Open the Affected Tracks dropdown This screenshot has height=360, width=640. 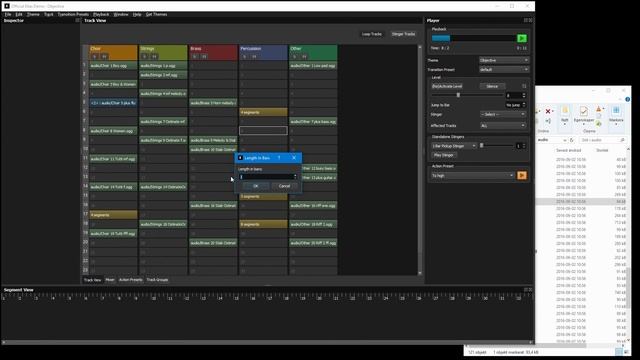(503, 126)
